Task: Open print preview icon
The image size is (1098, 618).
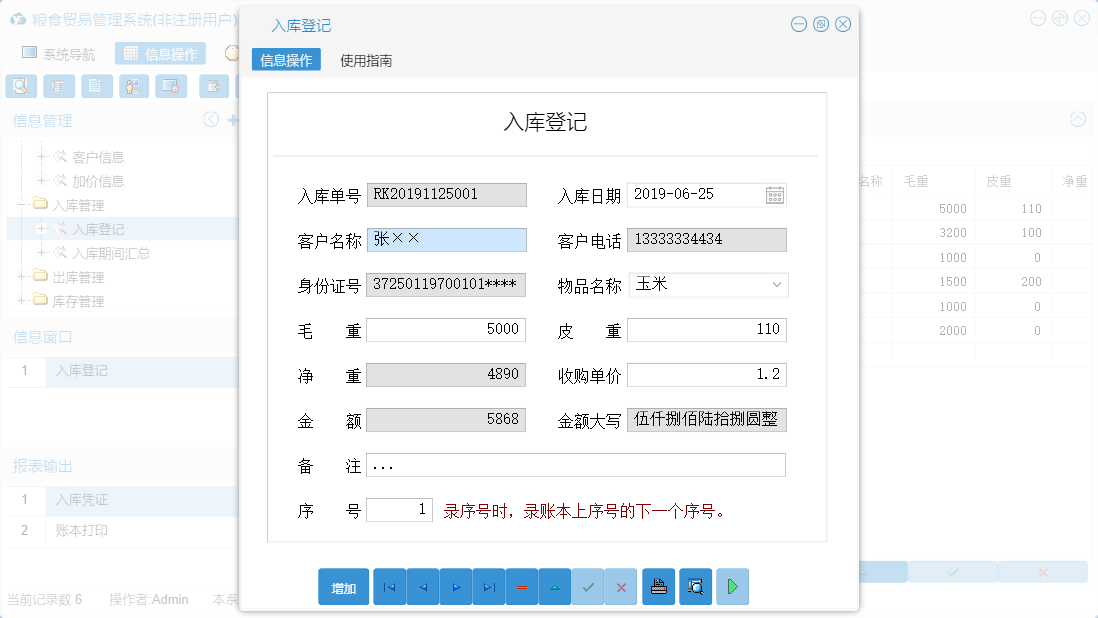Action: [x=695, y=587]
